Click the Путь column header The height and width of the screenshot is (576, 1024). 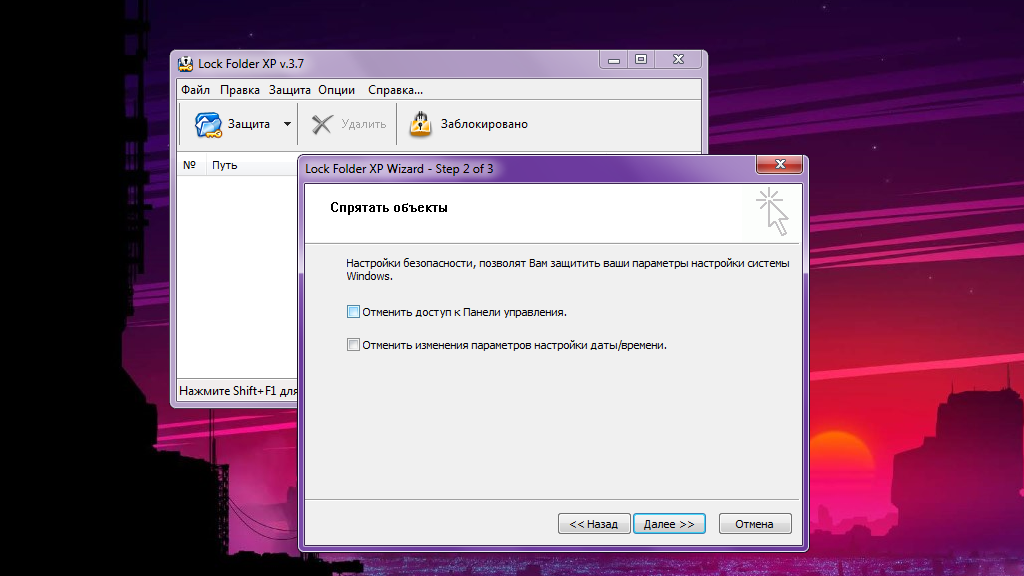(252, 165)
